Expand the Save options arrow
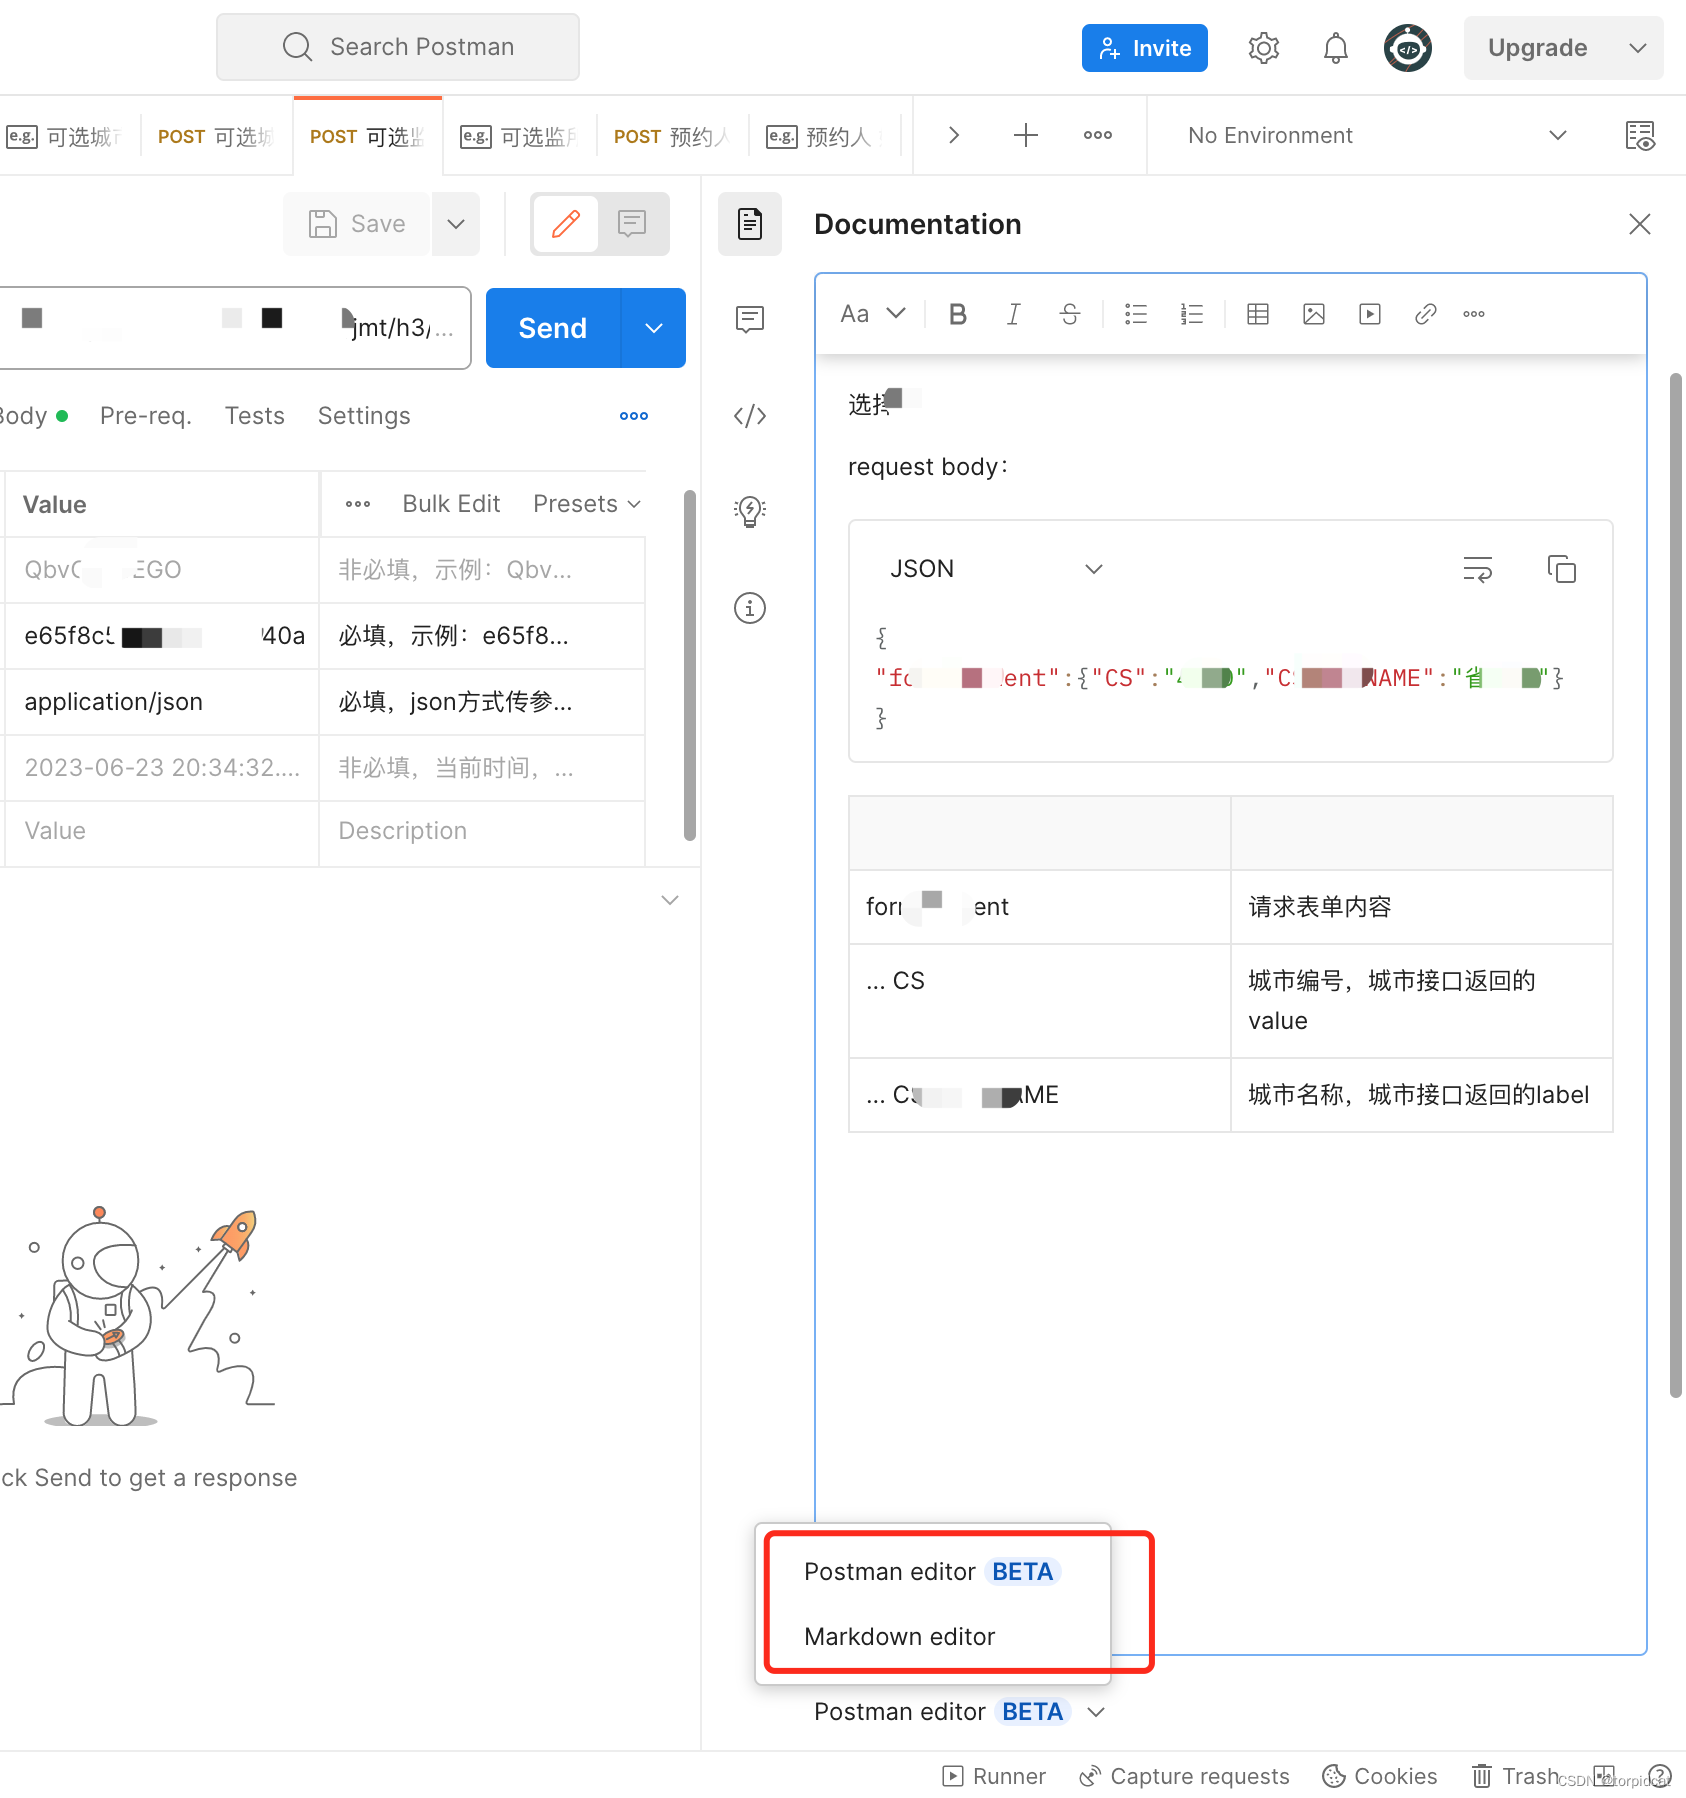This screenshot has width=1686, height=1798. click(456, 224)
